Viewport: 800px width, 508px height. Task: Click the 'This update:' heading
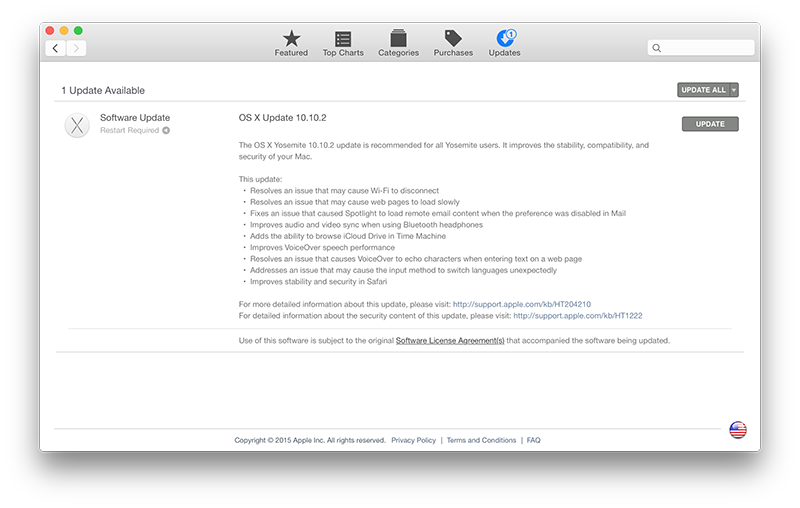[260, 180]
